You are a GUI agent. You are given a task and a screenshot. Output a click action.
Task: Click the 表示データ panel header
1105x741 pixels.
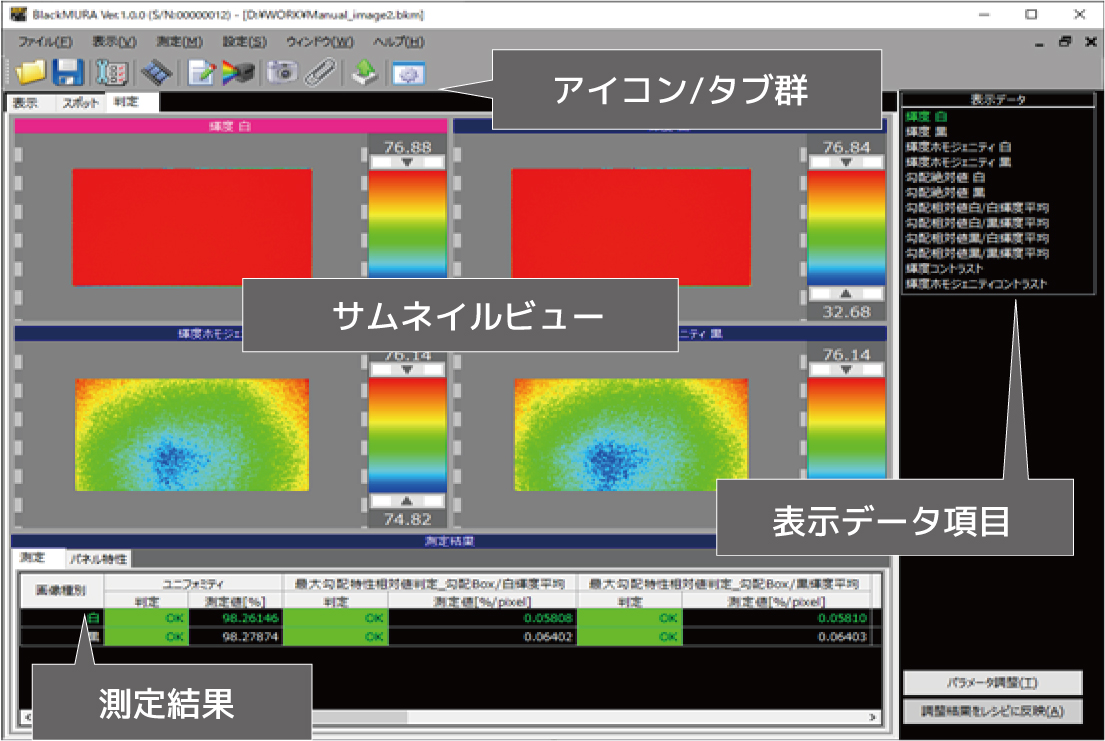998,99
